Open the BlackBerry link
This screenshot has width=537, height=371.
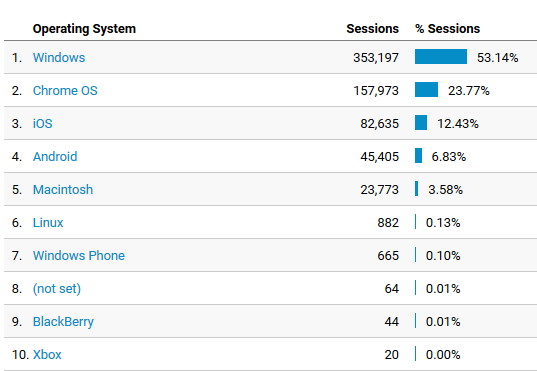(x=63, y=322)
